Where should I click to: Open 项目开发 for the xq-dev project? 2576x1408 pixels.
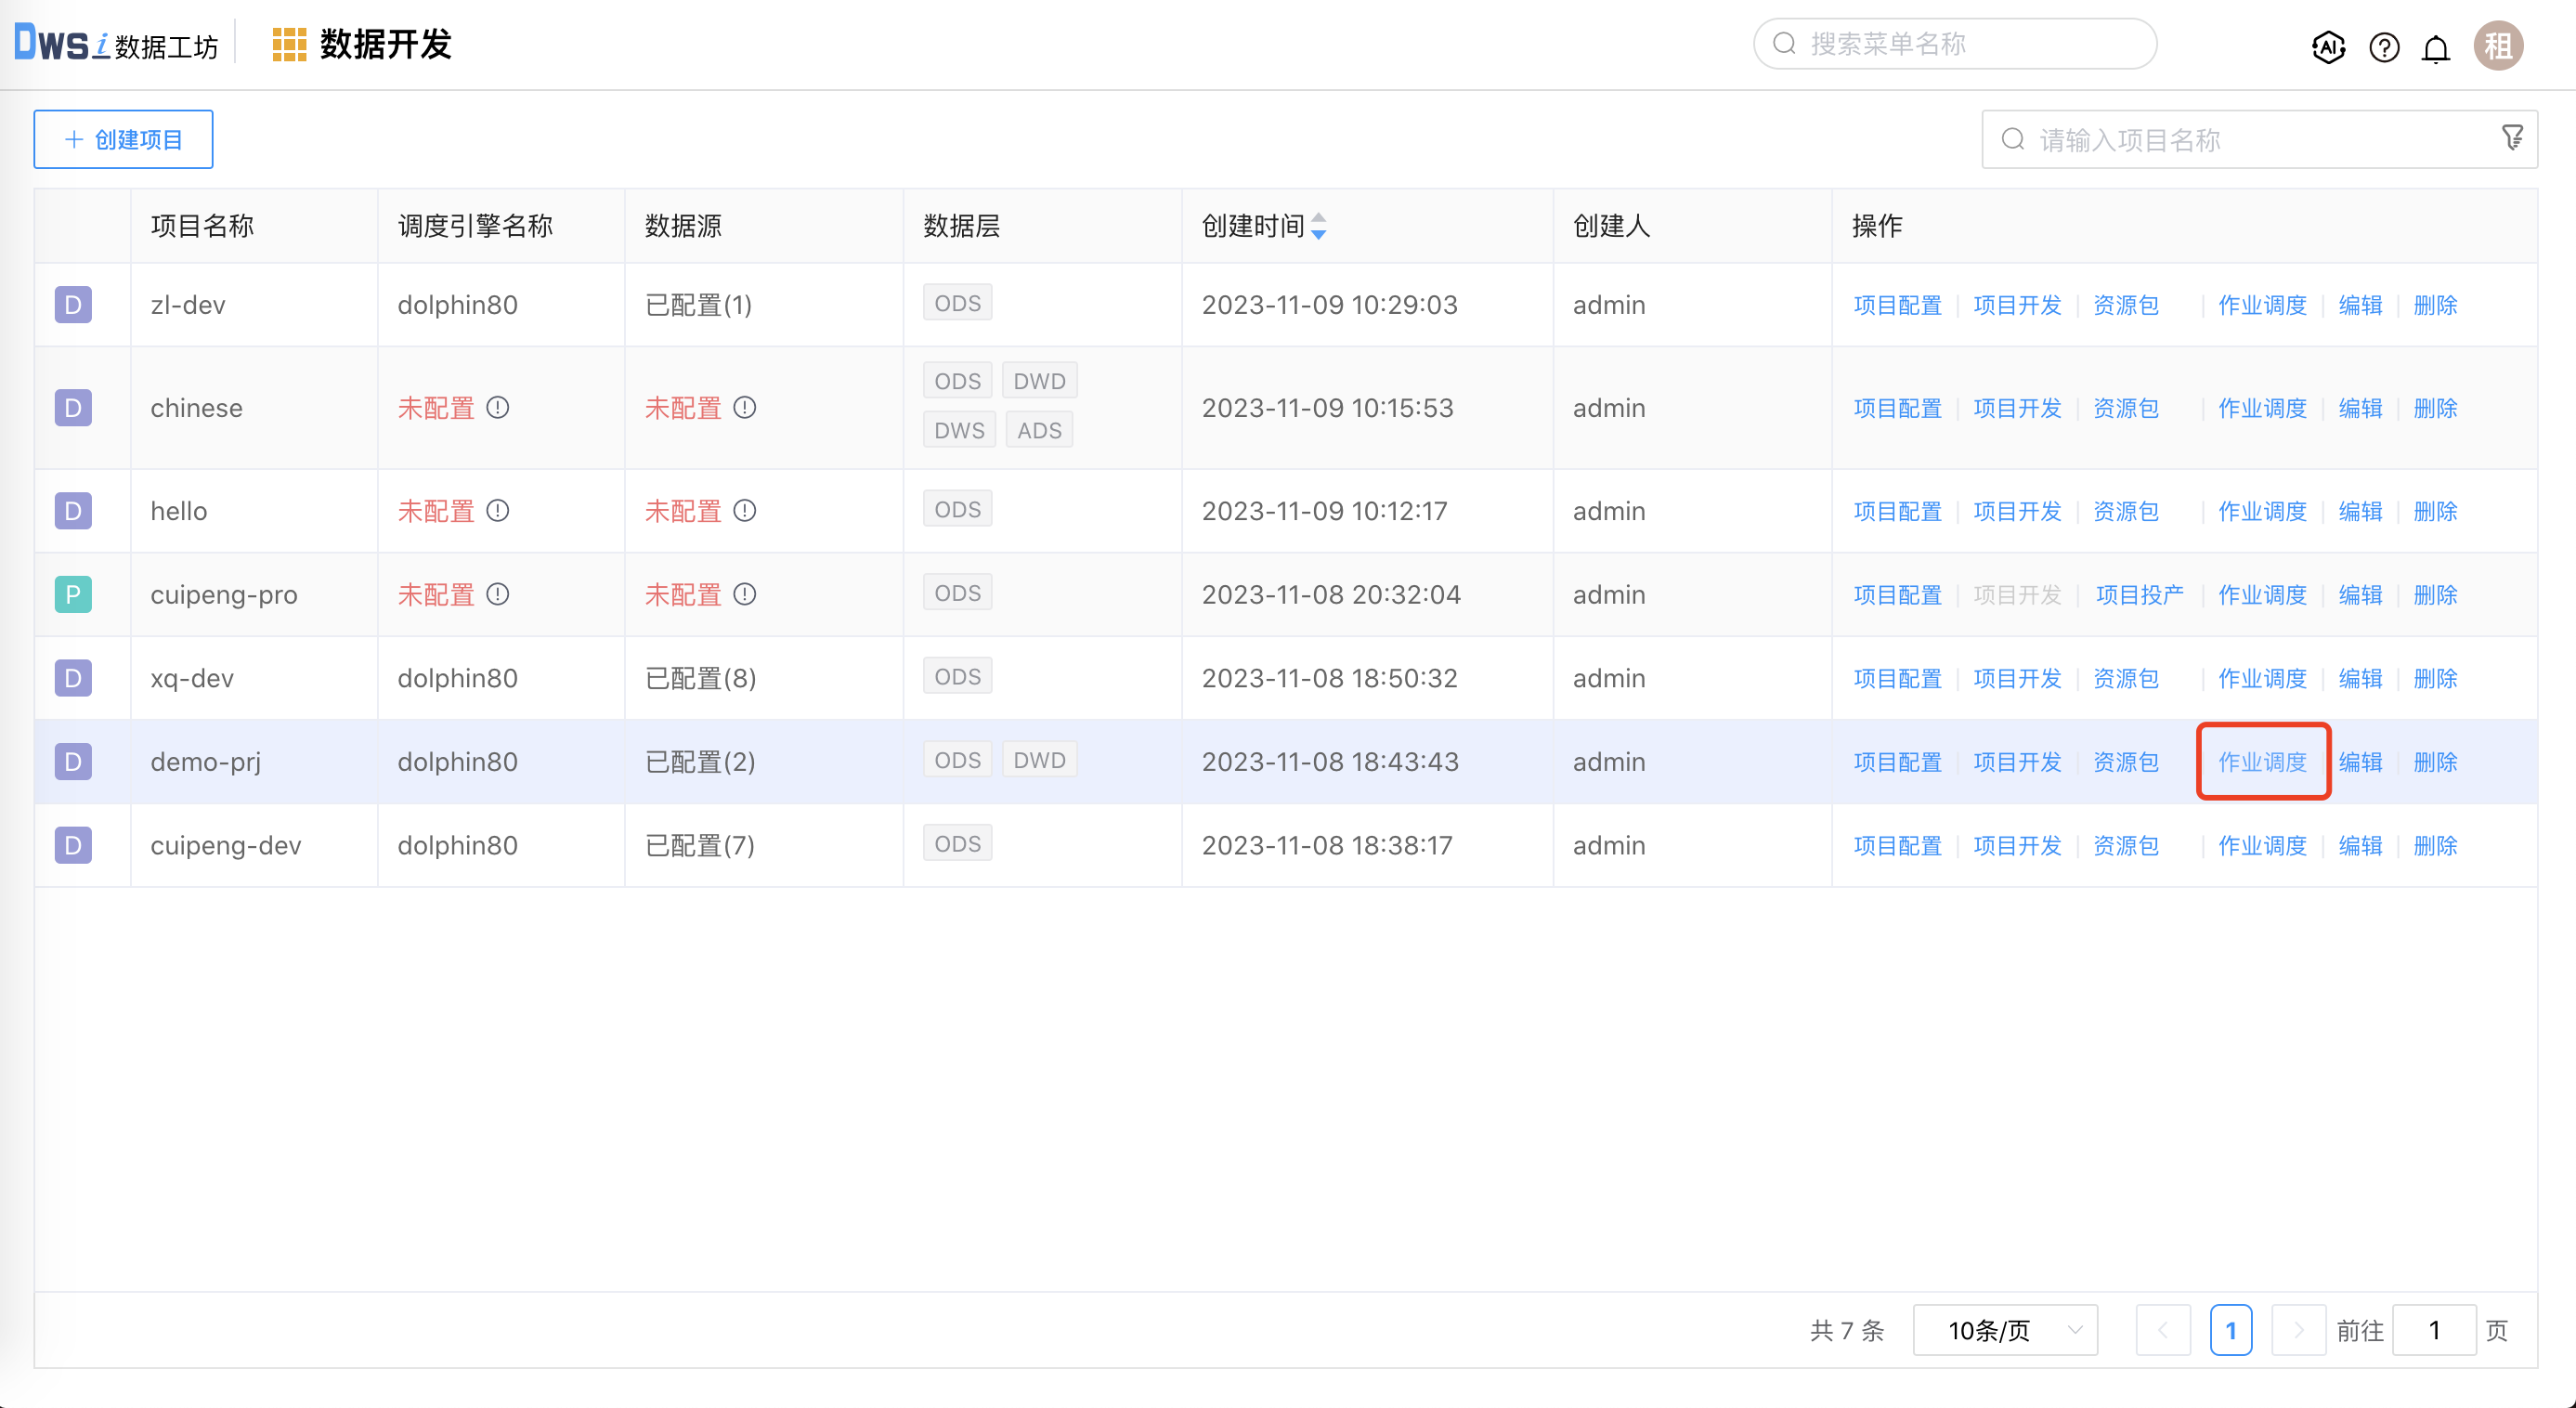pos(2017,677)
